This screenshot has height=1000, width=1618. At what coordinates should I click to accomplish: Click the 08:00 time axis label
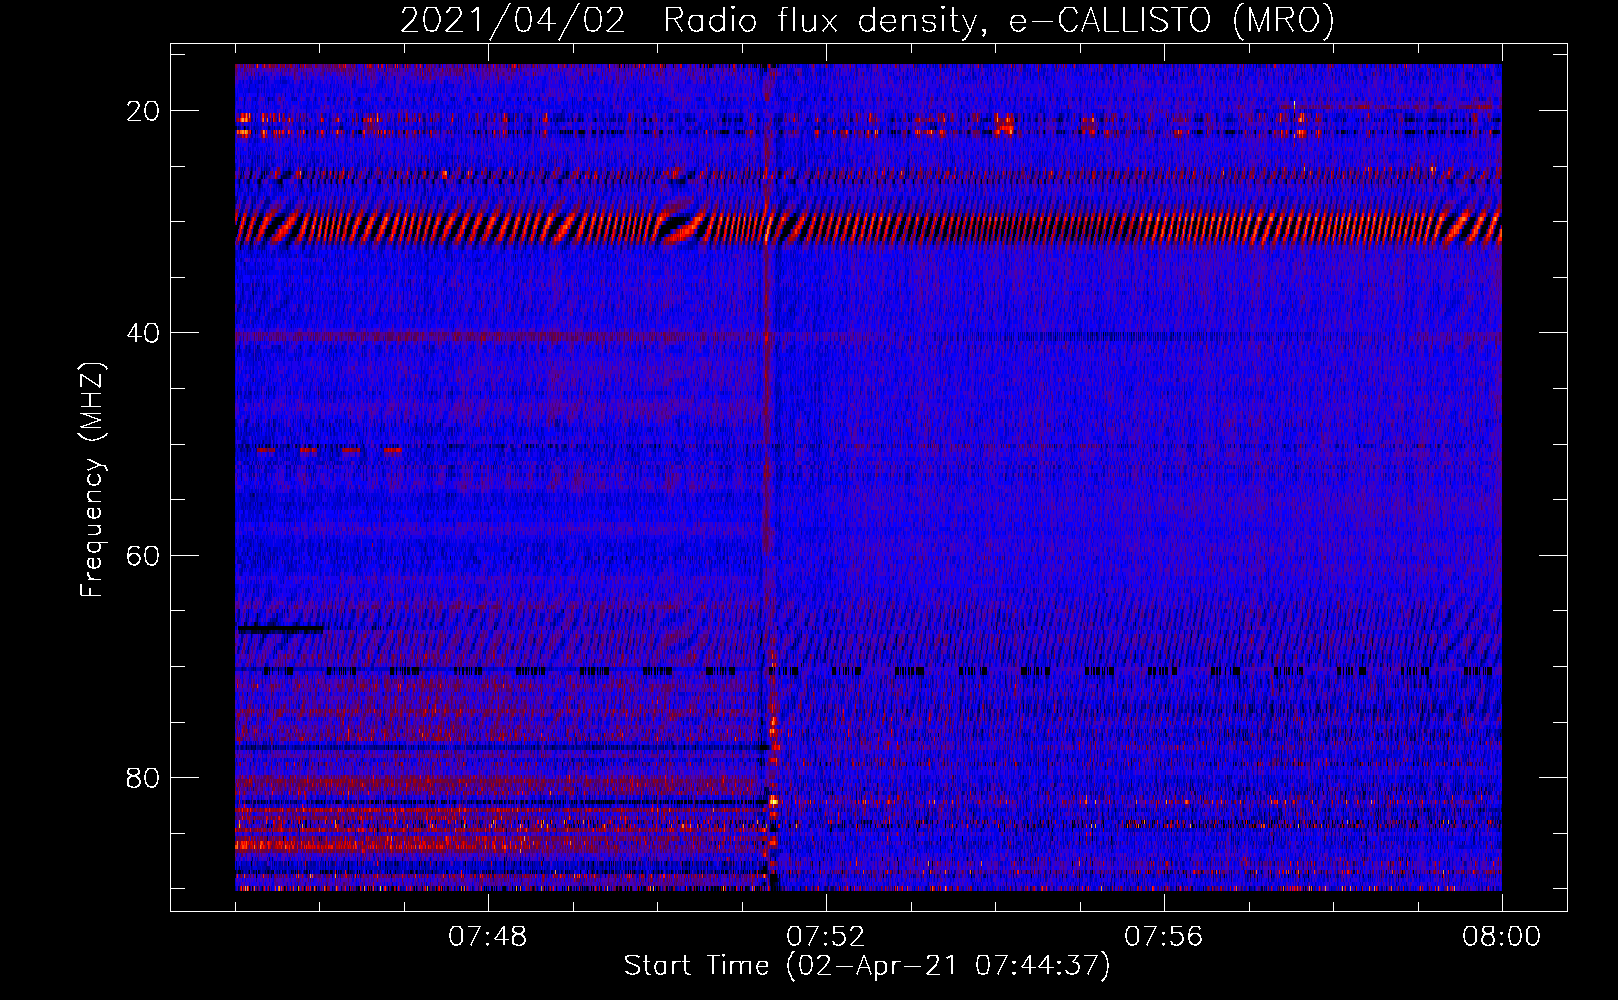(x=1502, y=937)
